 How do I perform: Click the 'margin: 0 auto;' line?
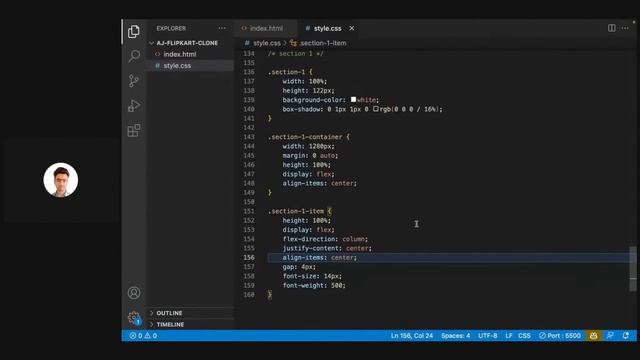tap(310, 156)
